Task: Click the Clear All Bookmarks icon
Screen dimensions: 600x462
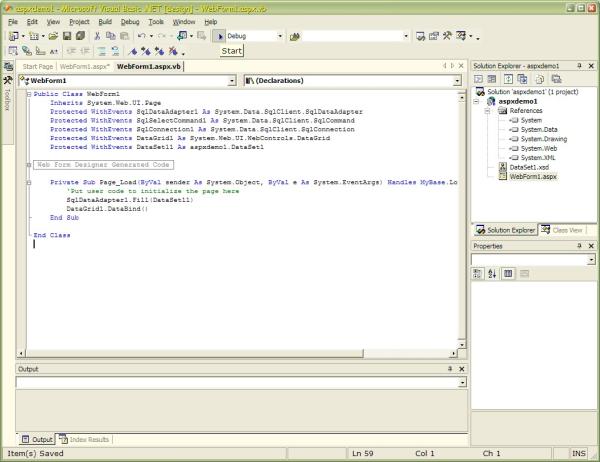Action: point(173,51)
